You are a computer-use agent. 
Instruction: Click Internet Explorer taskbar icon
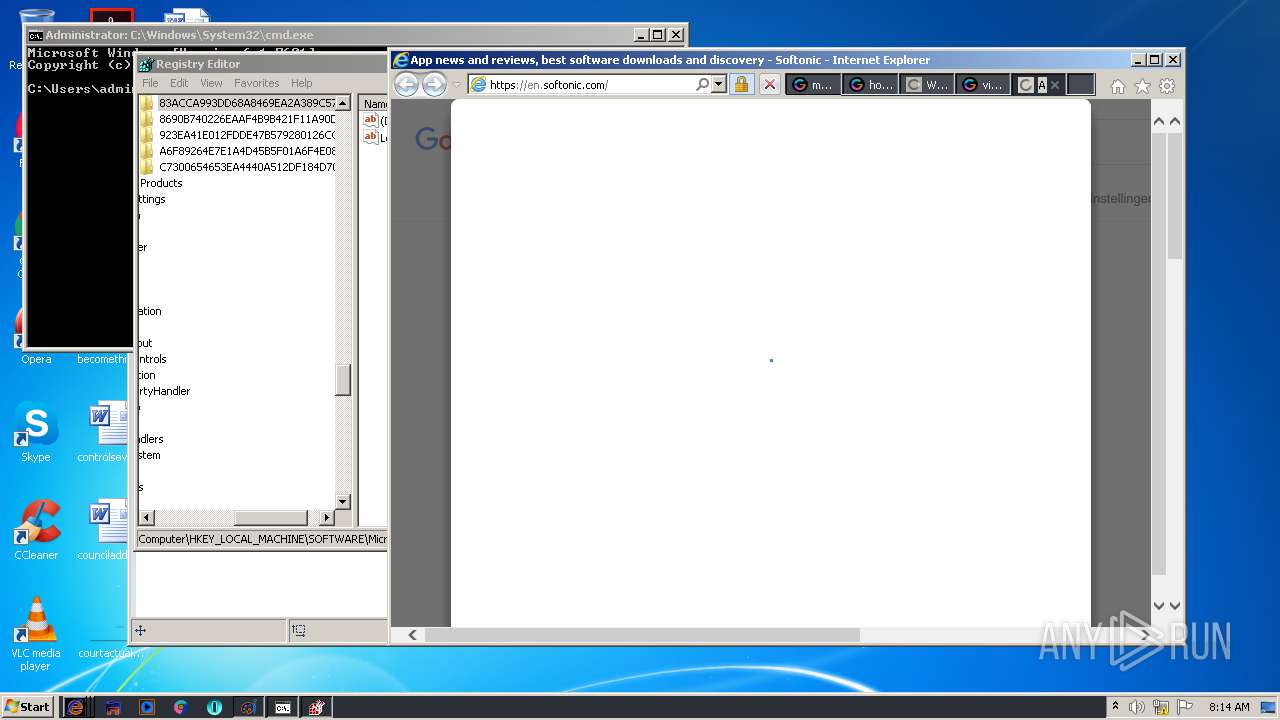(75, 707)
